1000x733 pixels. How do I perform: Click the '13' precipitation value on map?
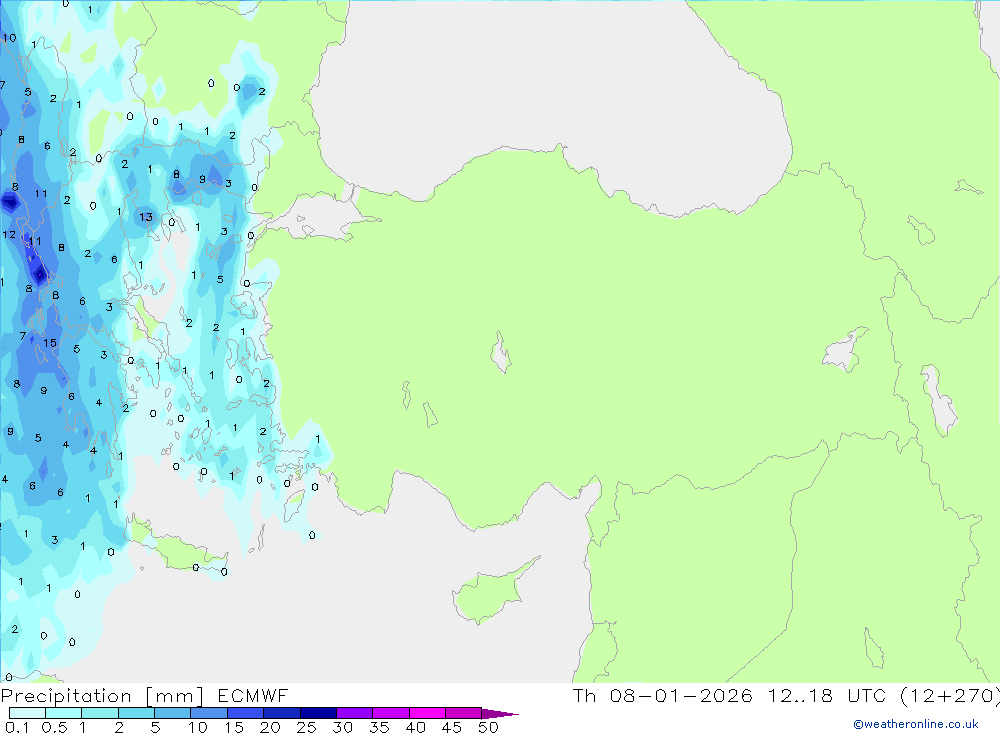tap(146, 217)
